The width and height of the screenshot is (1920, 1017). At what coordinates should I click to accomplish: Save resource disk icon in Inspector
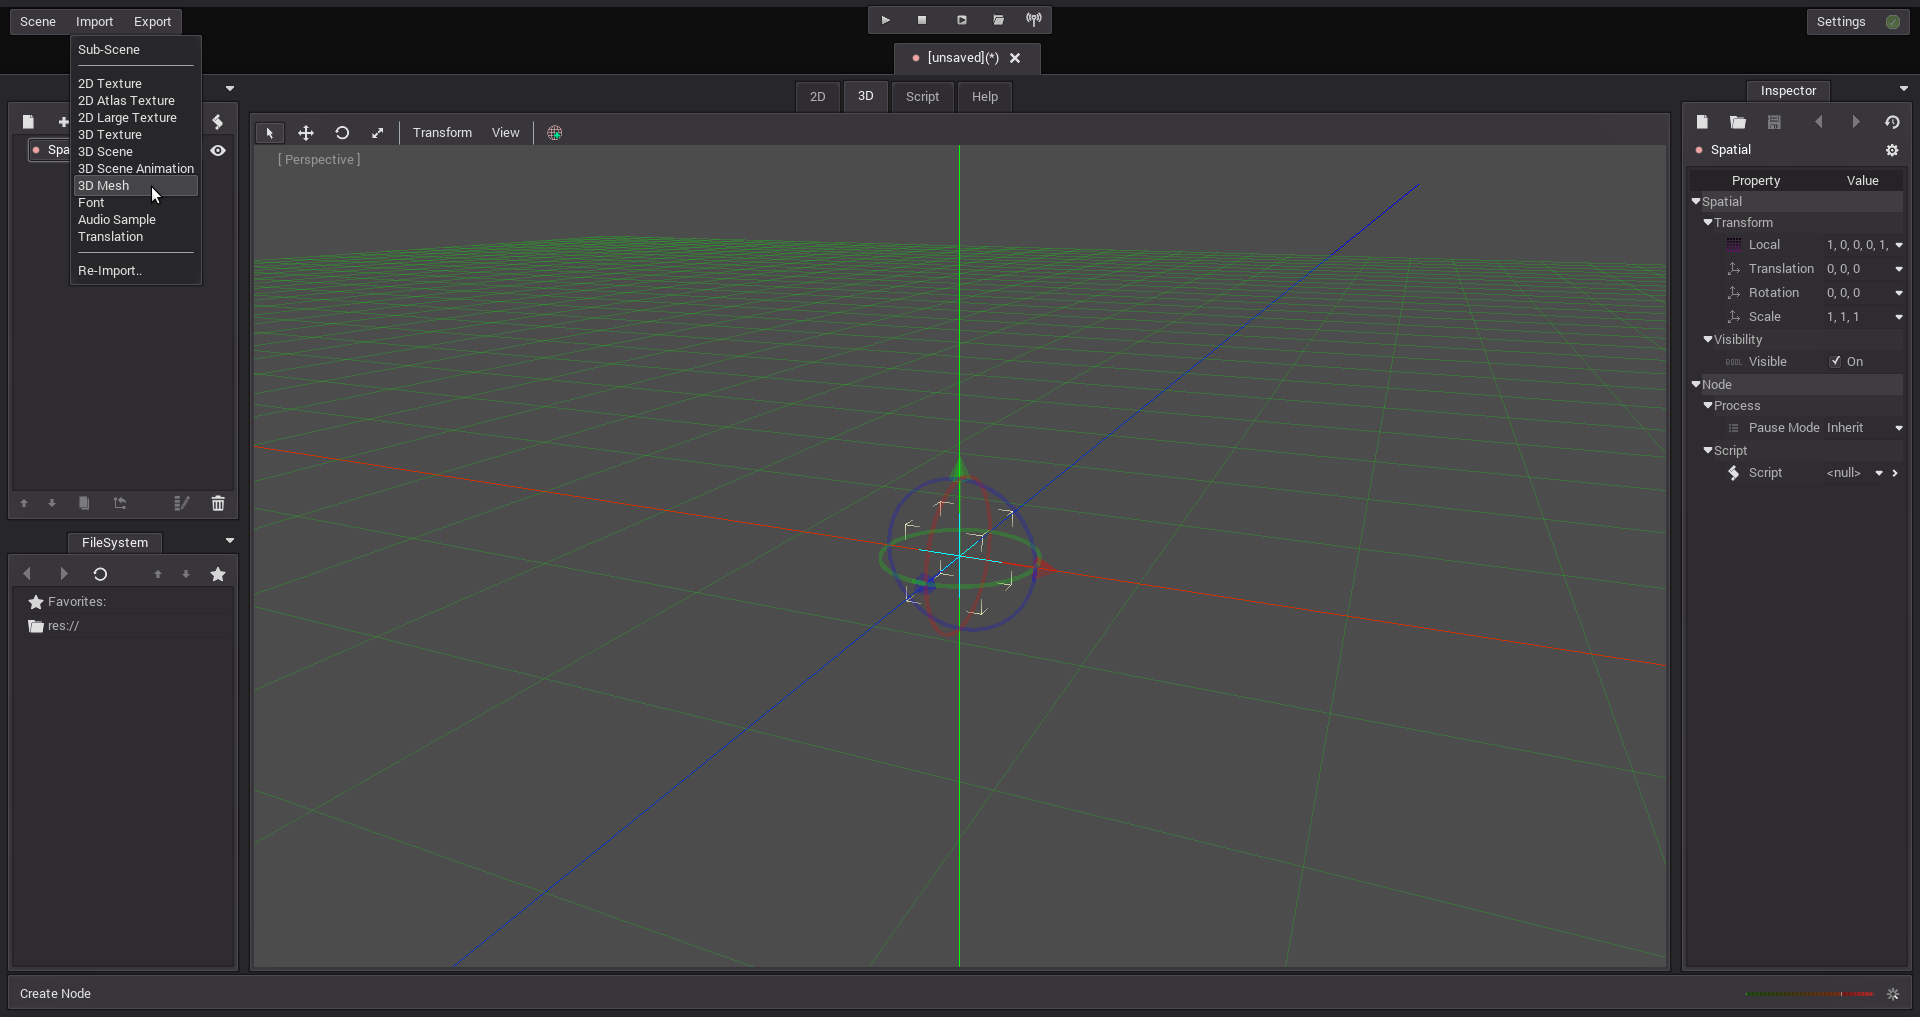(1774, 122)
